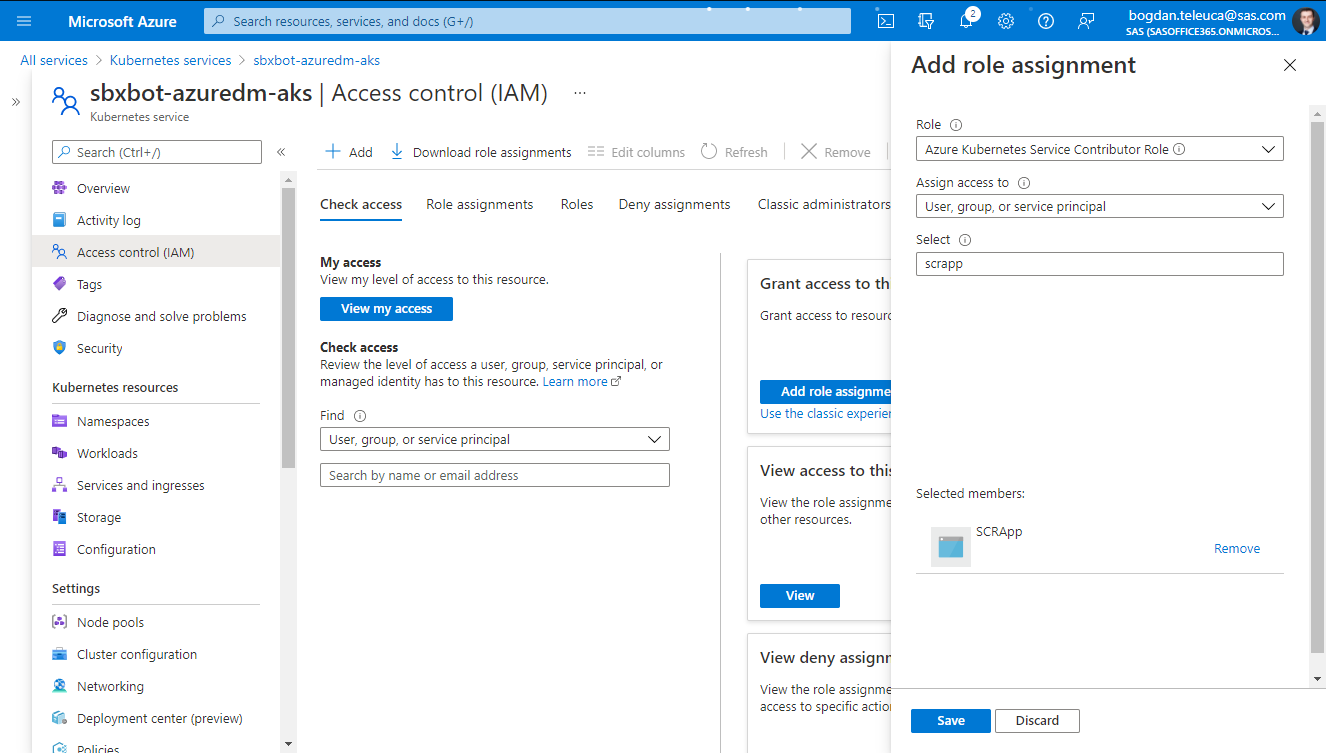The width and height of the screenshot is (1326, 753).
Task: Switch to the Deny assignments tab
Action: click(674, 204)
